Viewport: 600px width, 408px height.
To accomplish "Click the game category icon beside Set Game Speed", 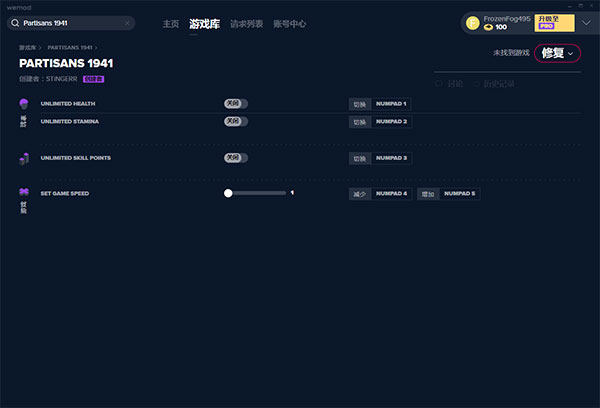I will 24,193.
